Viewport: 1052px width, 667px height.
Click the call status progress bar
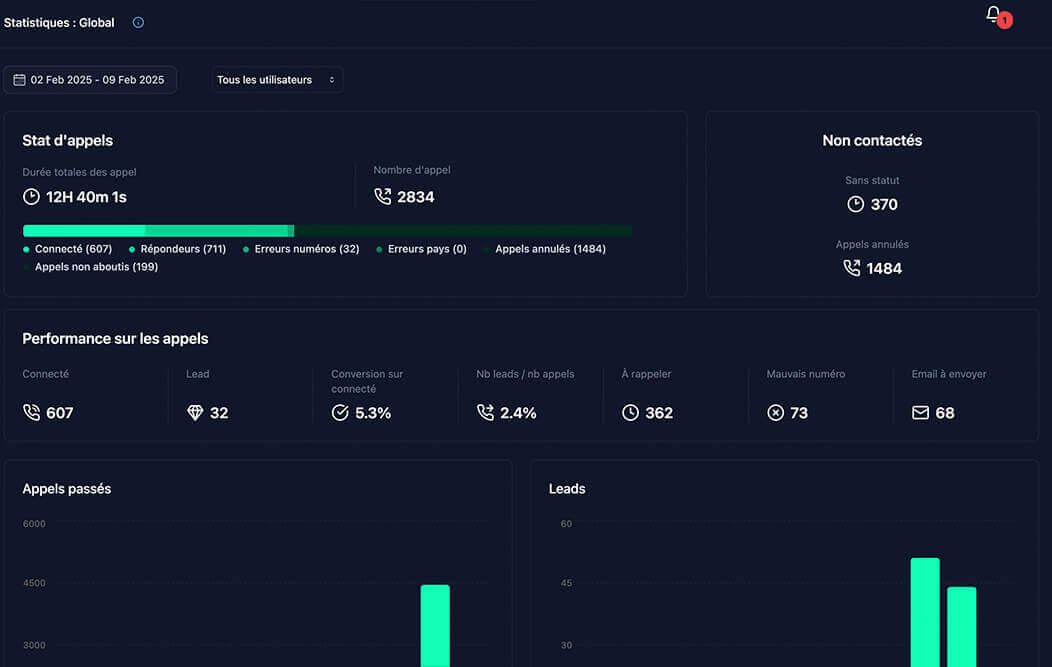pos(327,231)
